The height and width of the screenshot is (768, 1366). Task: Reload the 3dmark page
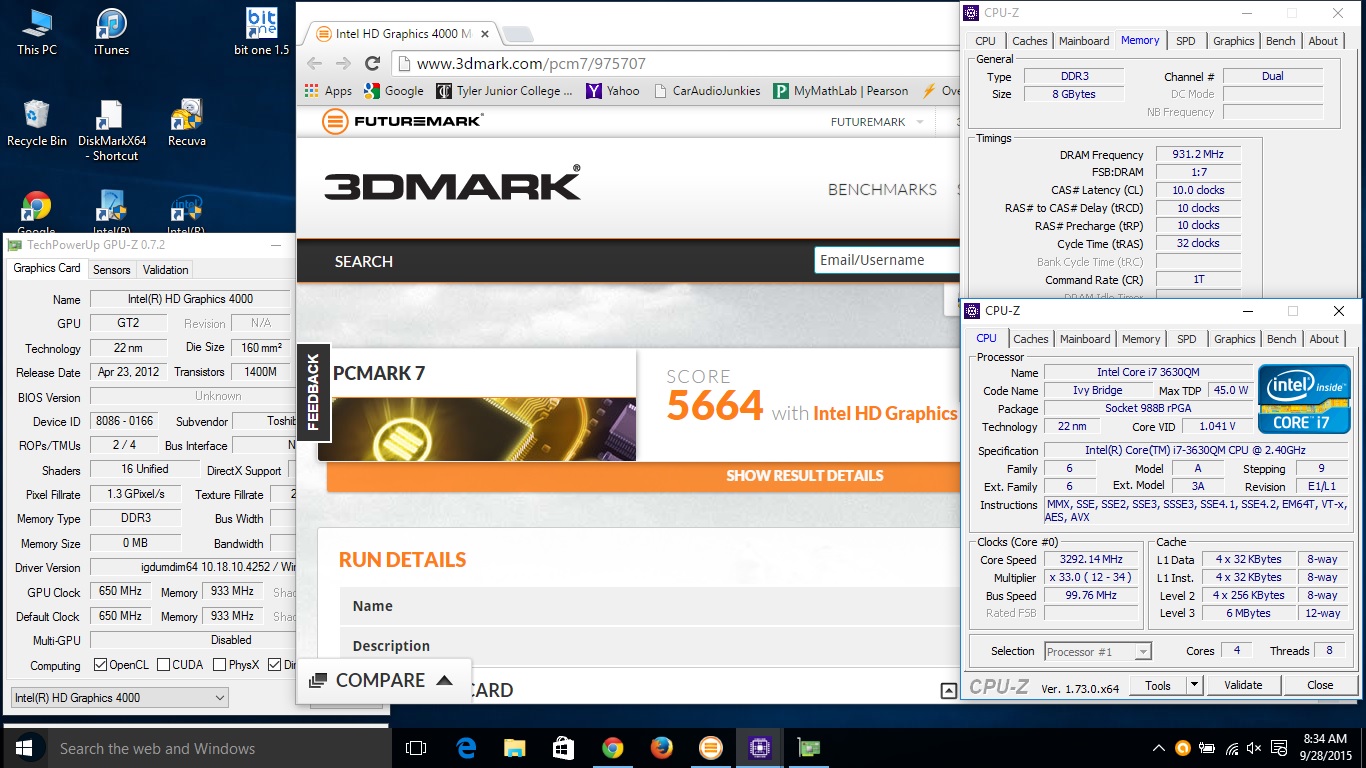pos(373,63)
